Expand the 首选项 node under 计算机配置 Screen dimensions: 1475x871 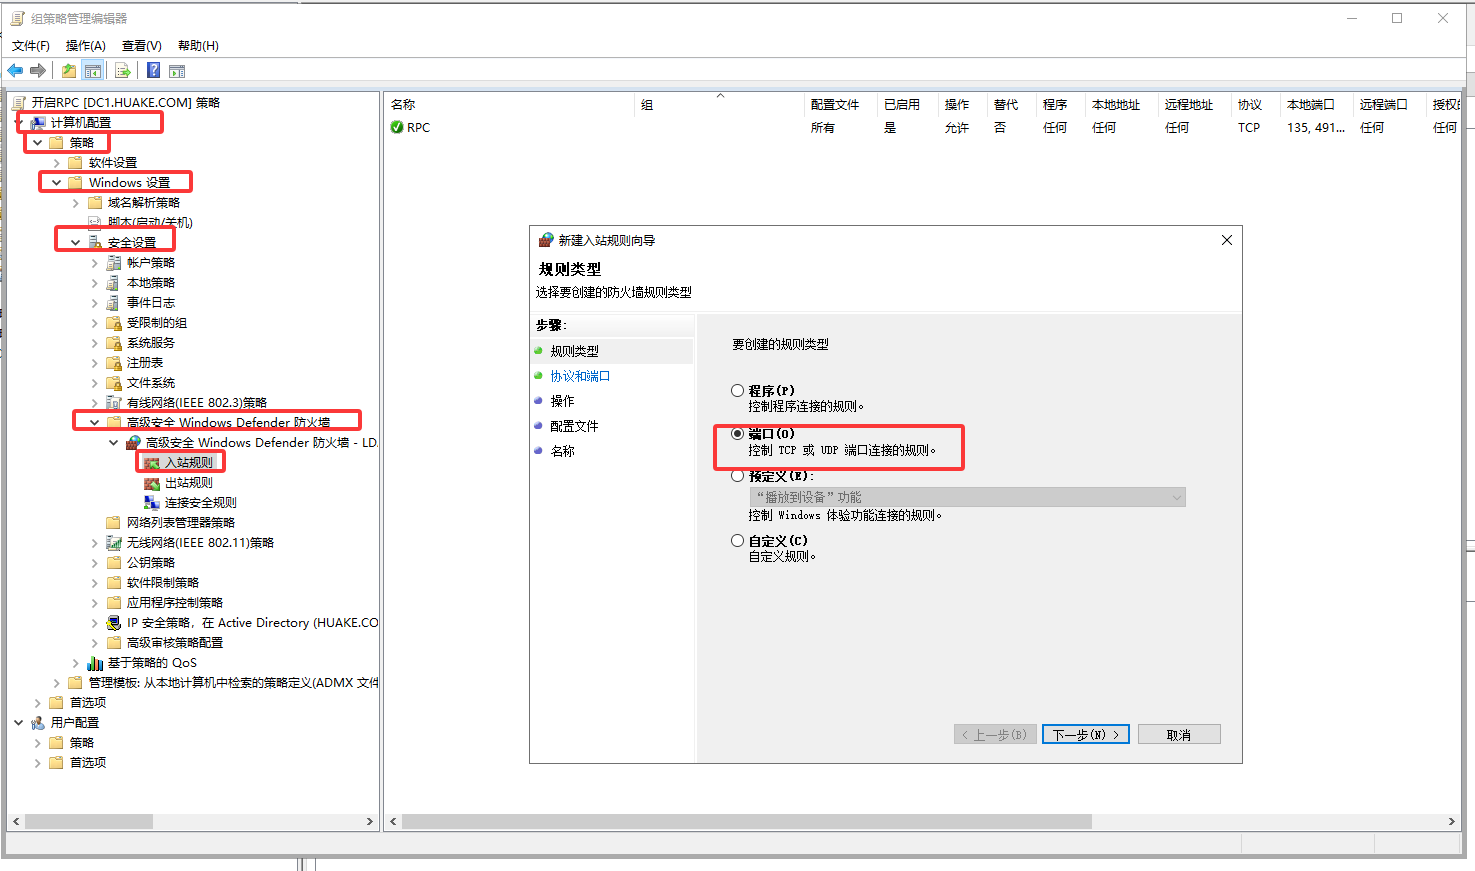point(38,703)
